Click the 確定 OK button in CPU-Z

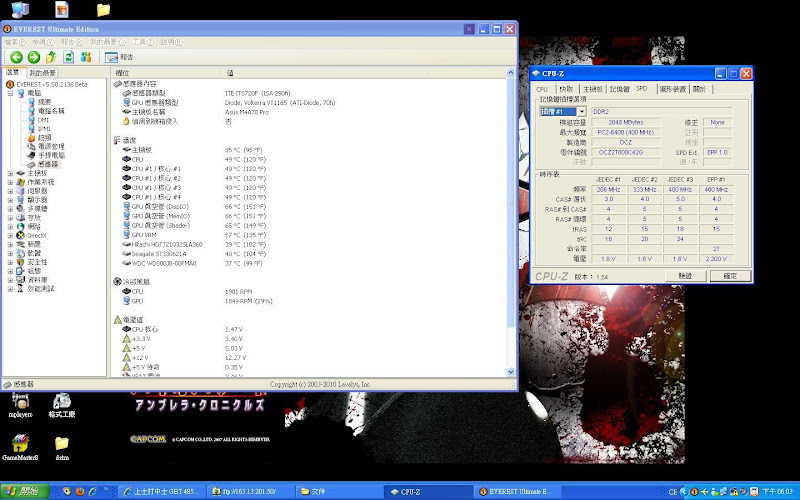coord(730,276)
